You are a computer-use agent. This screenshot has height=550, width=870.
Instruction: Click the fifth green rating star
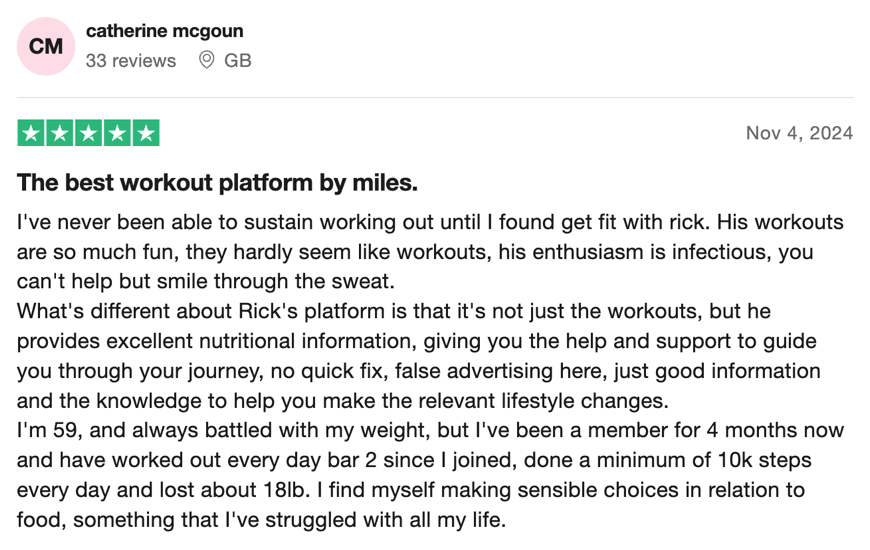pos(146,133)
